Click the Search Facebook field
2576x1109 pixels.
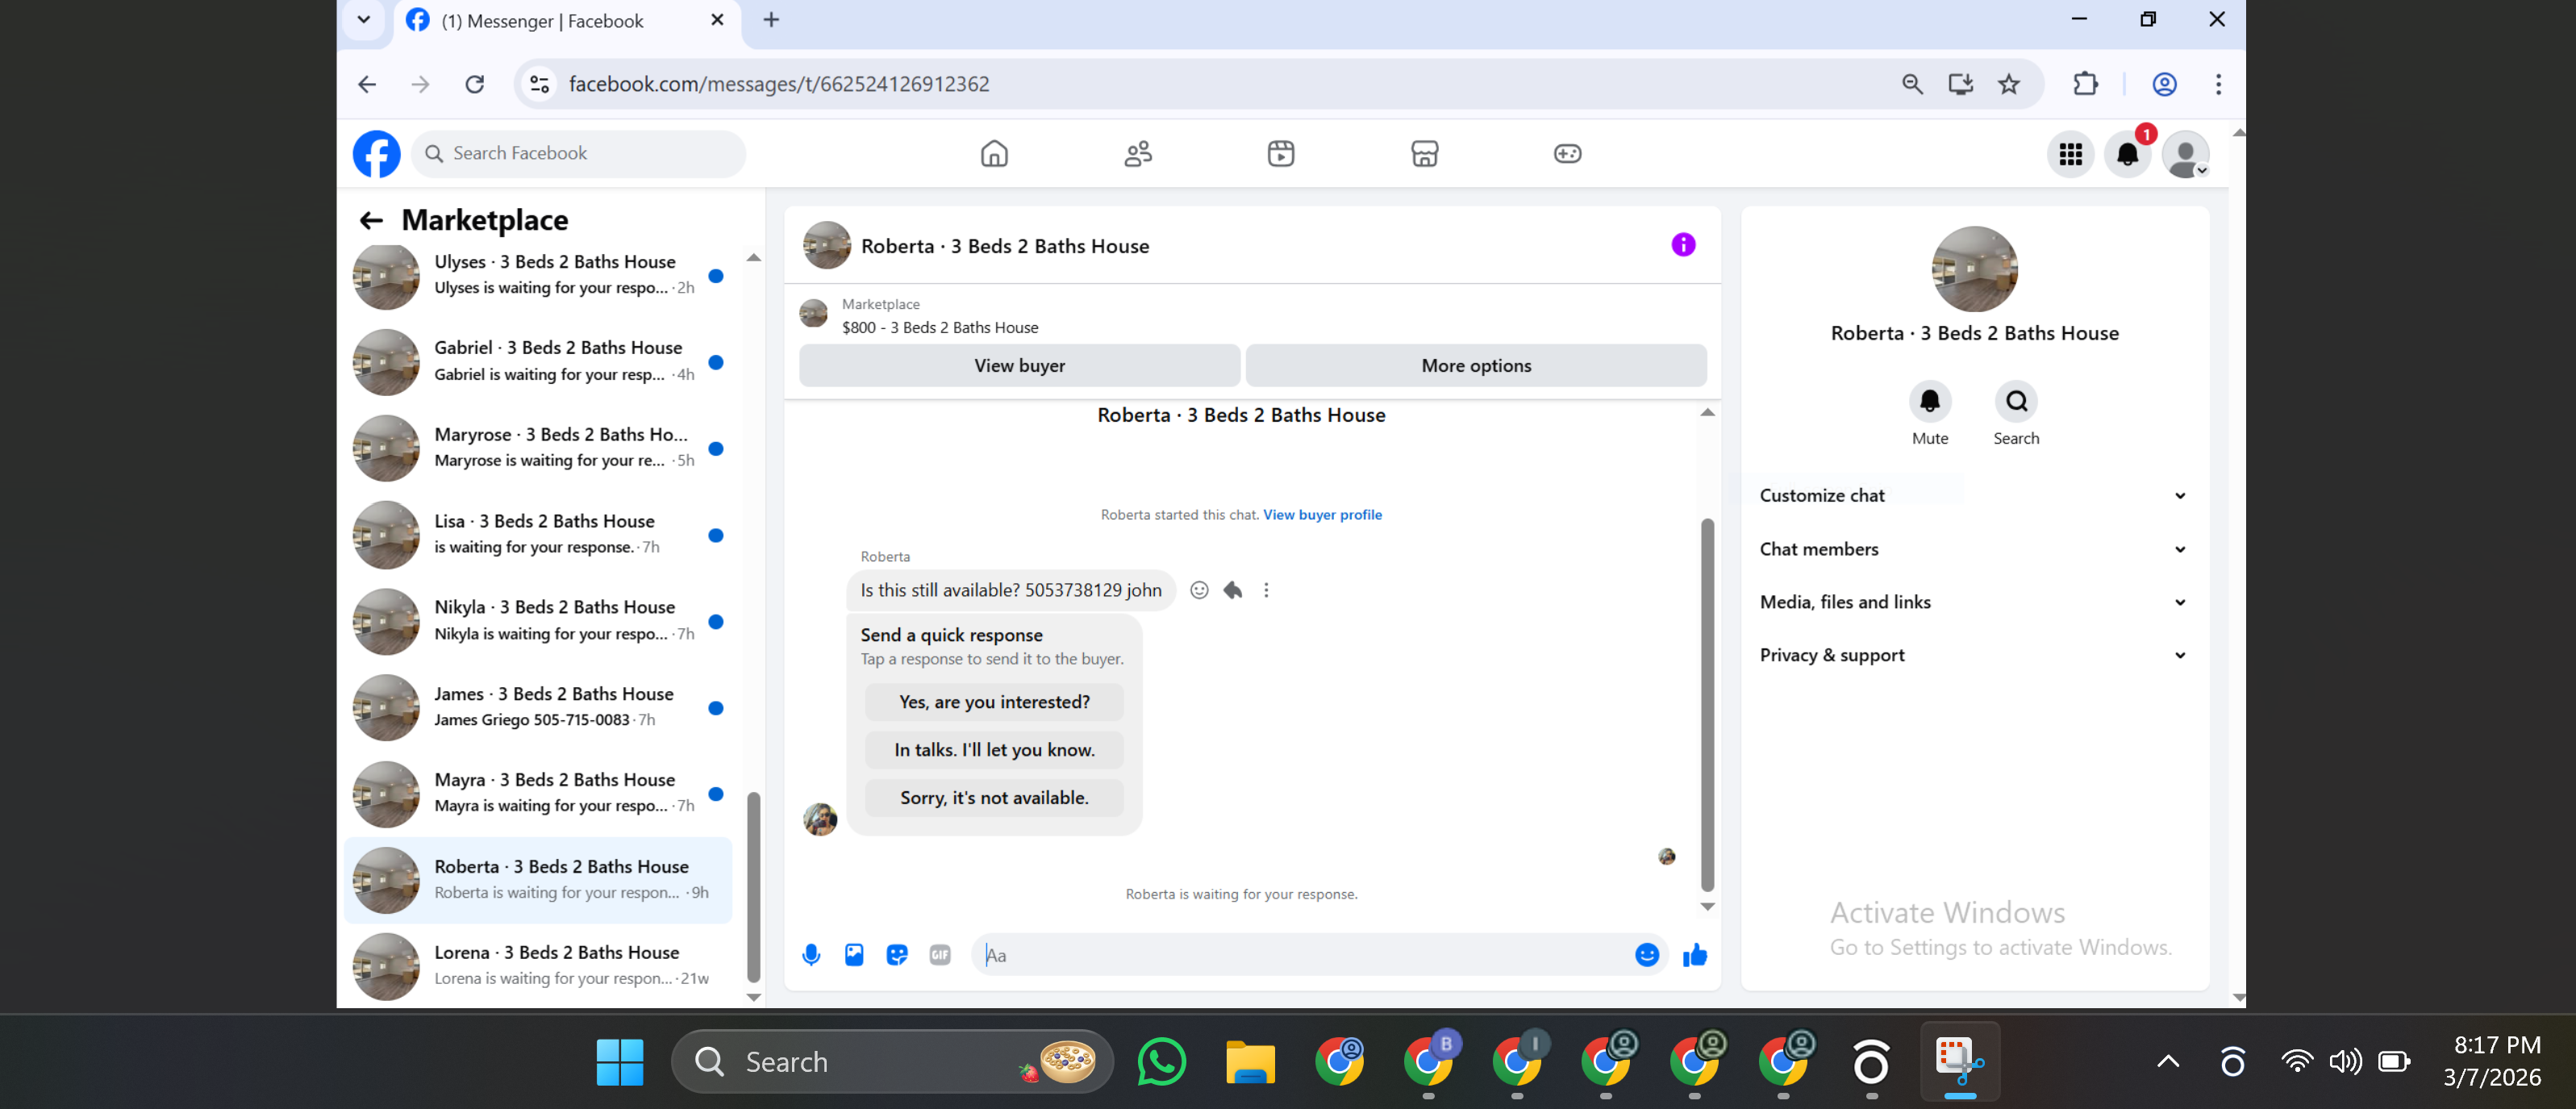[578, 154]
